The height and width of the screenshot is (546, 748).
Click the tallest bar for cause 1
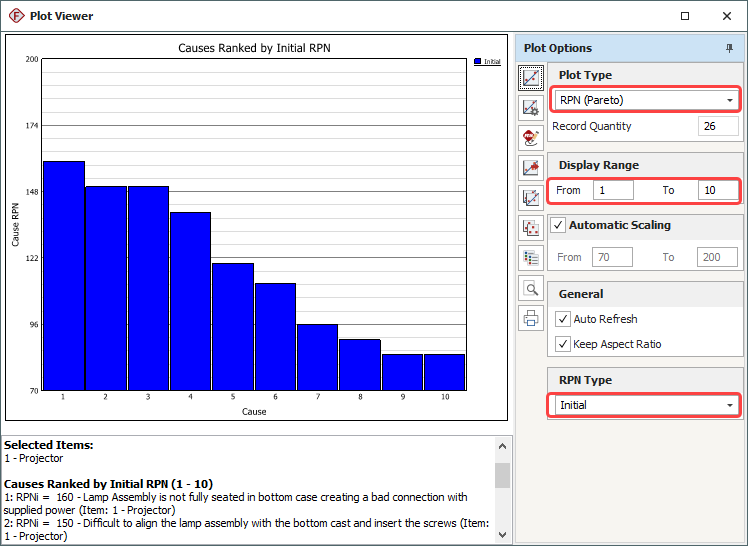(x=63, y=275)
